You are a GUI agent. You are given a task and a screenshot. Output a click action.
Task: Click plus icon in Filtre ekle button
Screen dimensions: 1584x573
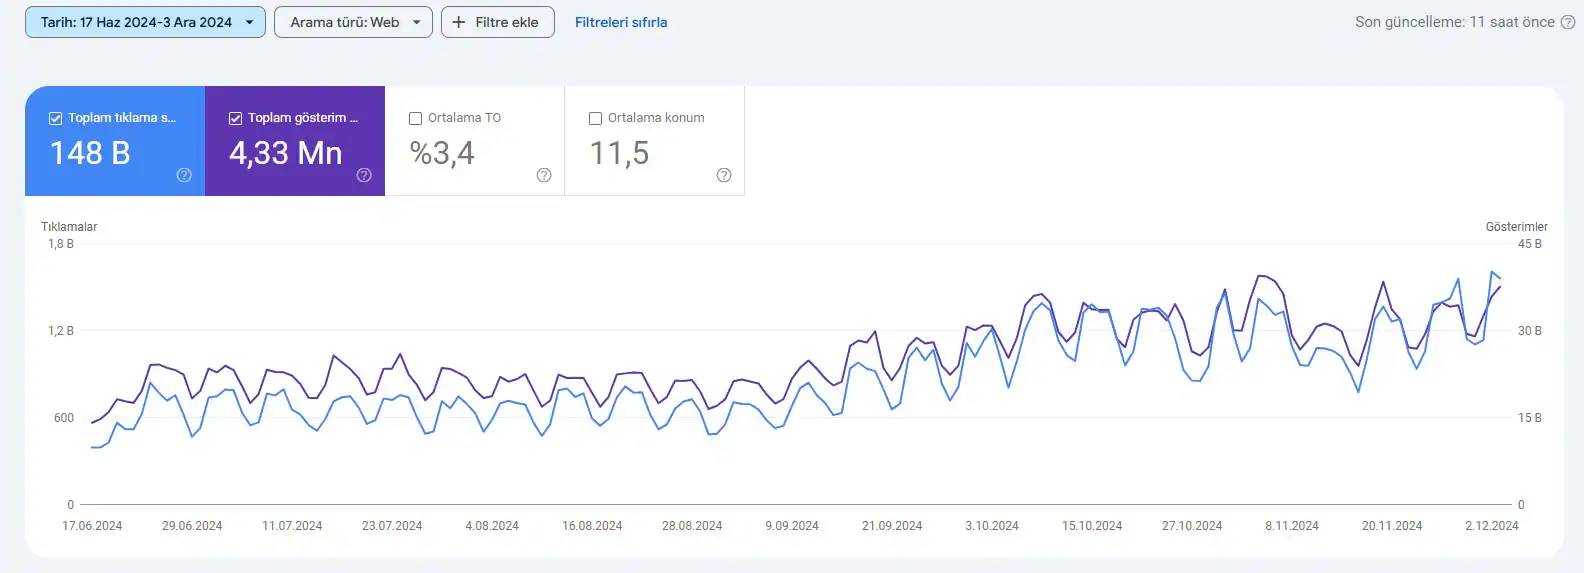(x=459, y=22)
